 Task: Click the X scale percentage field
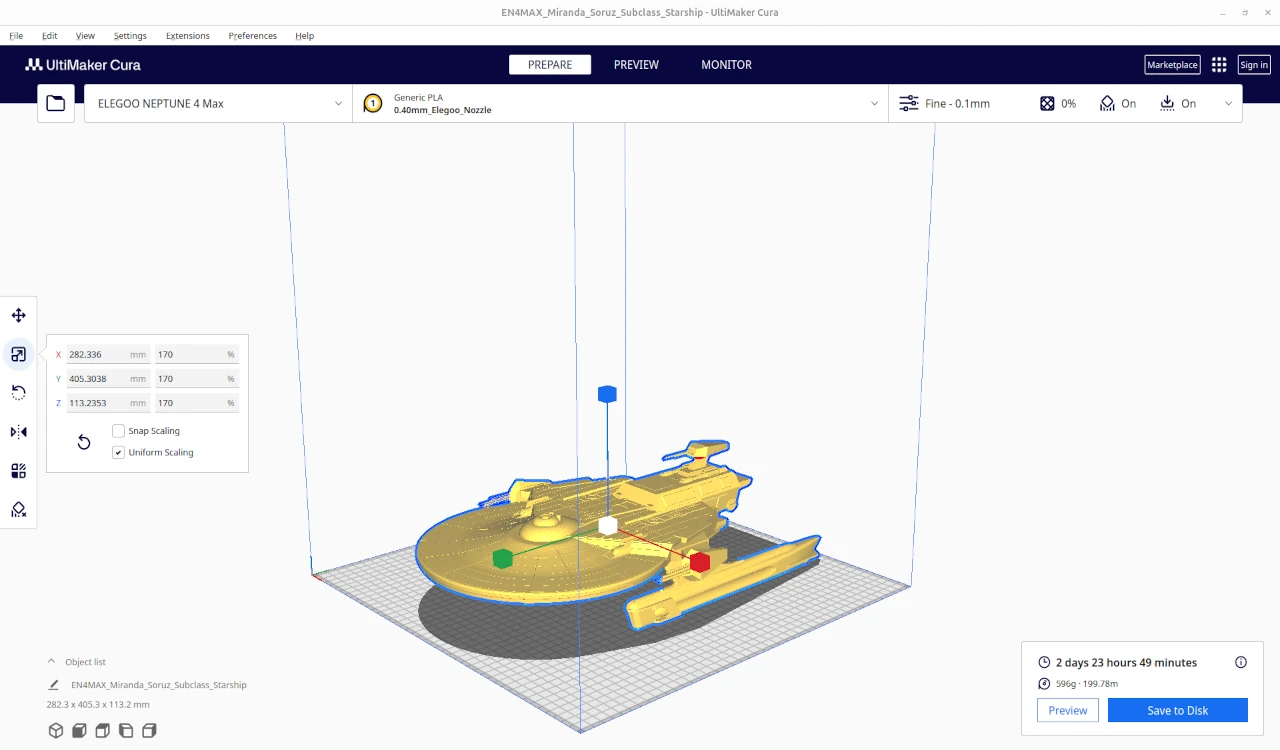[x=197, y=354]
